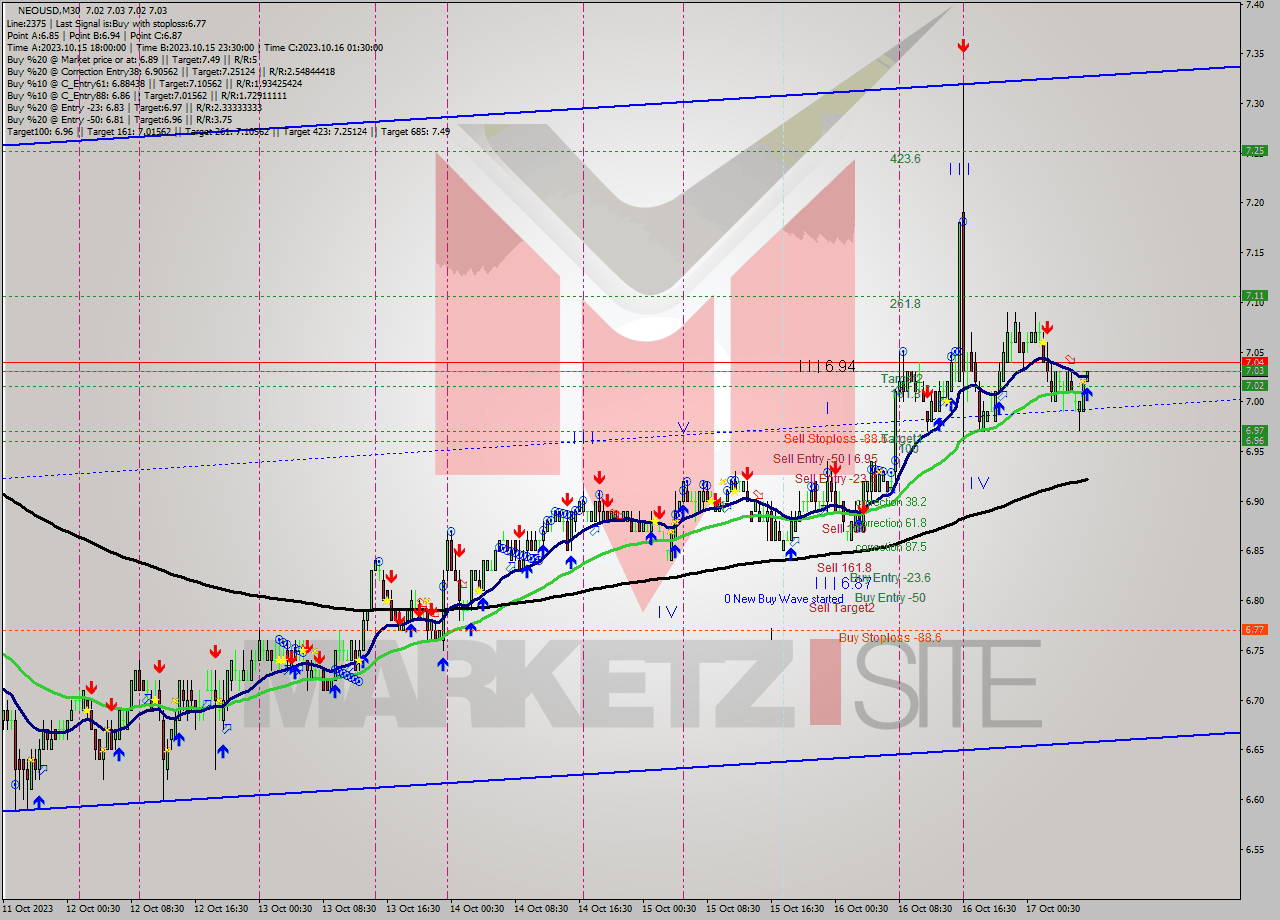
Task: Click the '13 Oct 00:30' time label
Action: (287, 909)
